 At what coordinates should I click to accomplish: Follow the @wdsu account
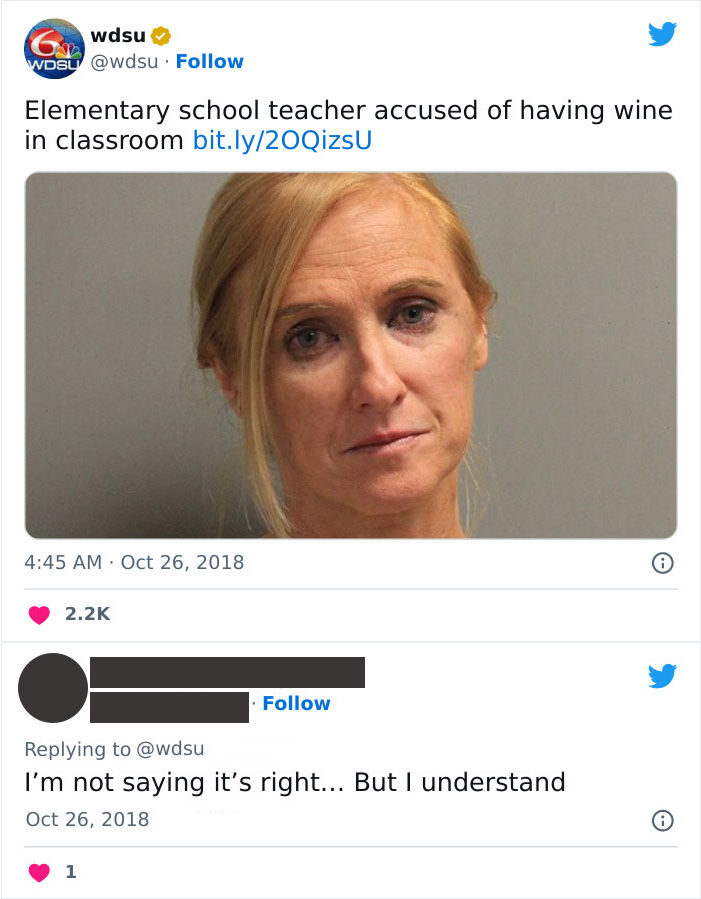pos(209,62)
